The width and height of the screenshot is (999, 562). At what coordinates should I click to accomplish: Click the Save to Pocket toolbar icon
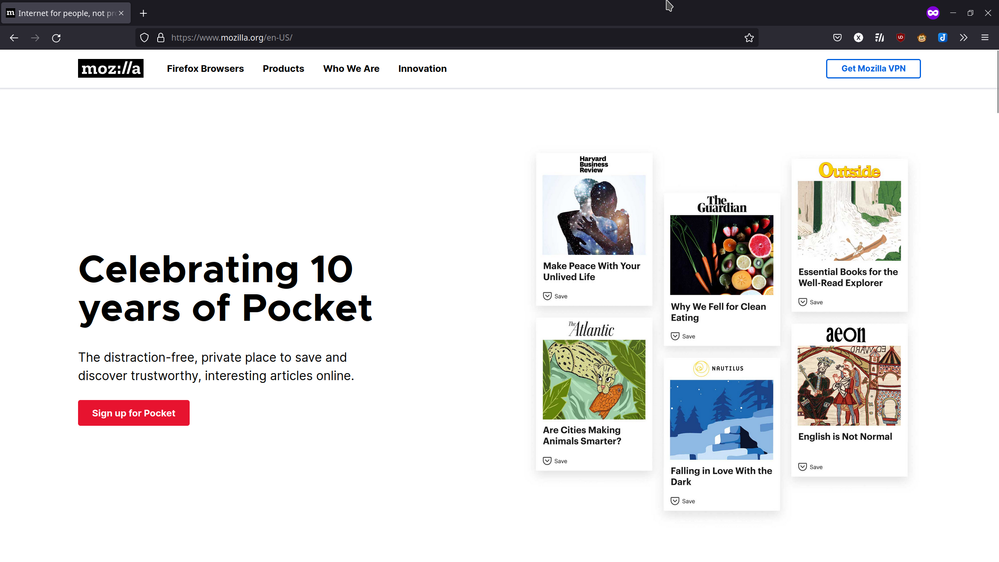(837, 38)
